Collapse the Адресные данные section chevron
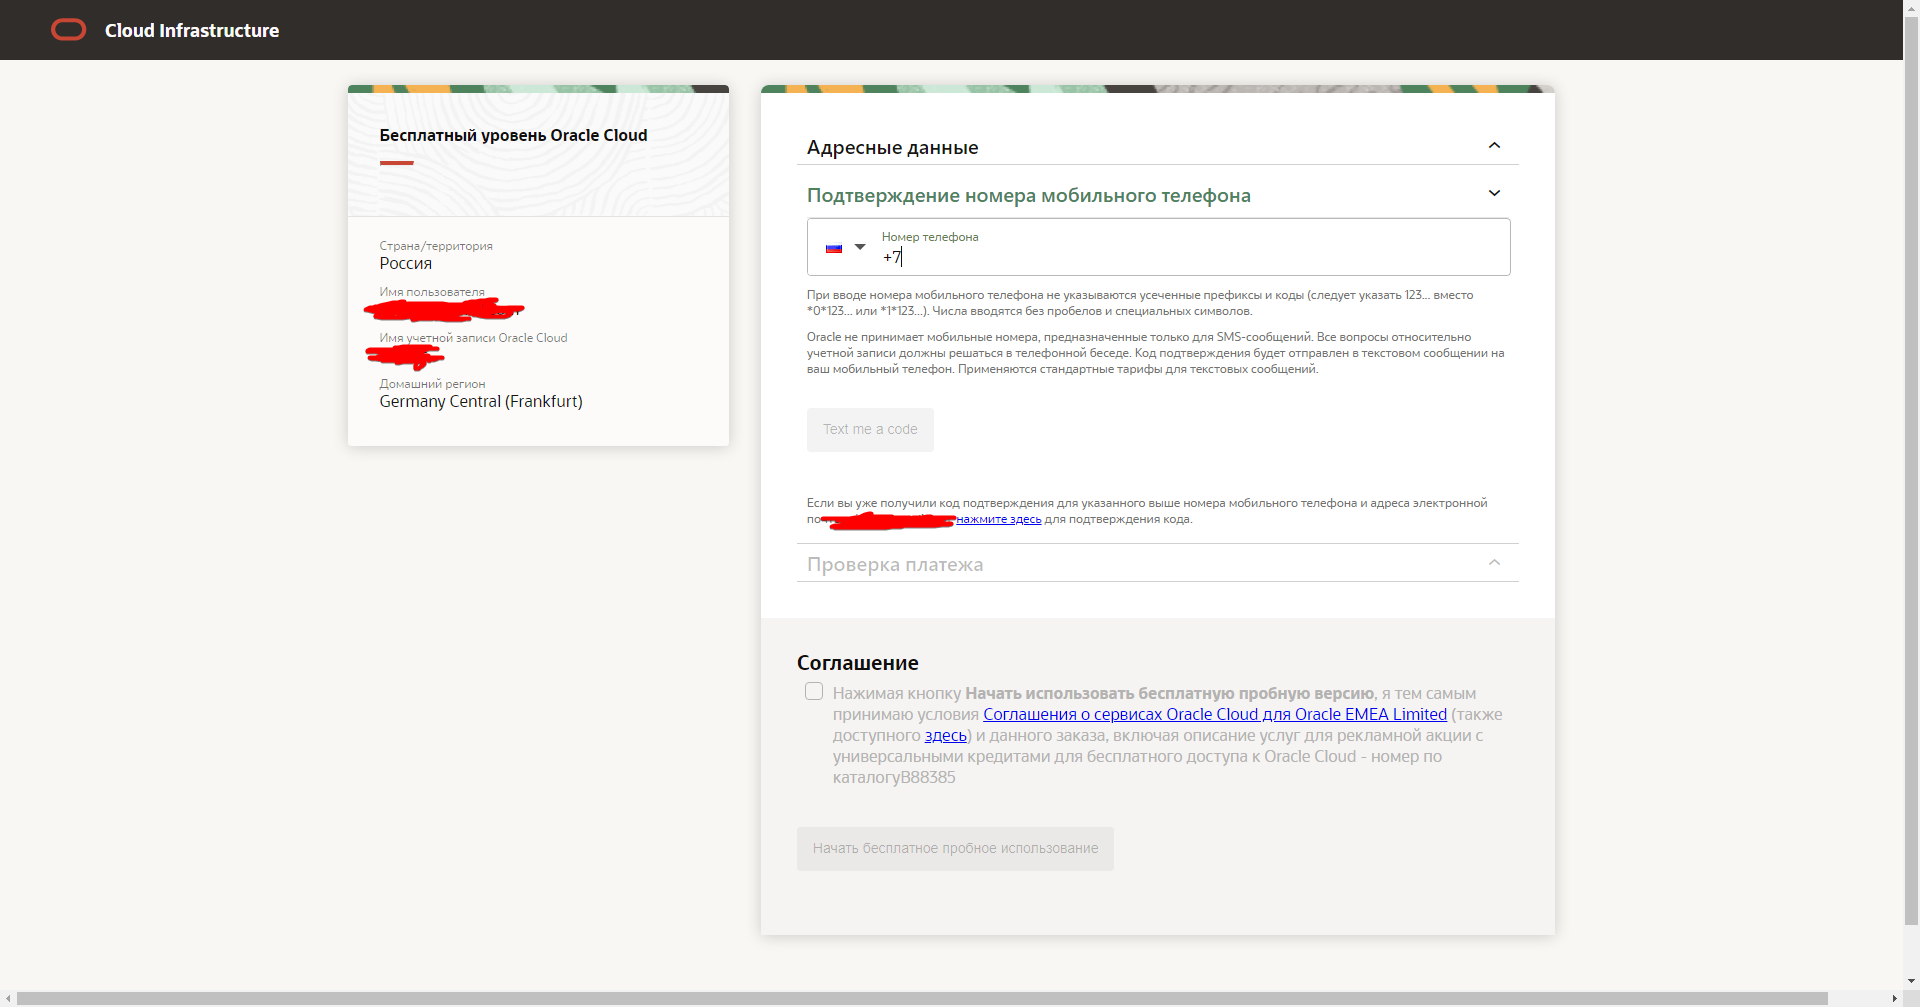Viewport: 1920px width, 1007px height. [1494, 146]
